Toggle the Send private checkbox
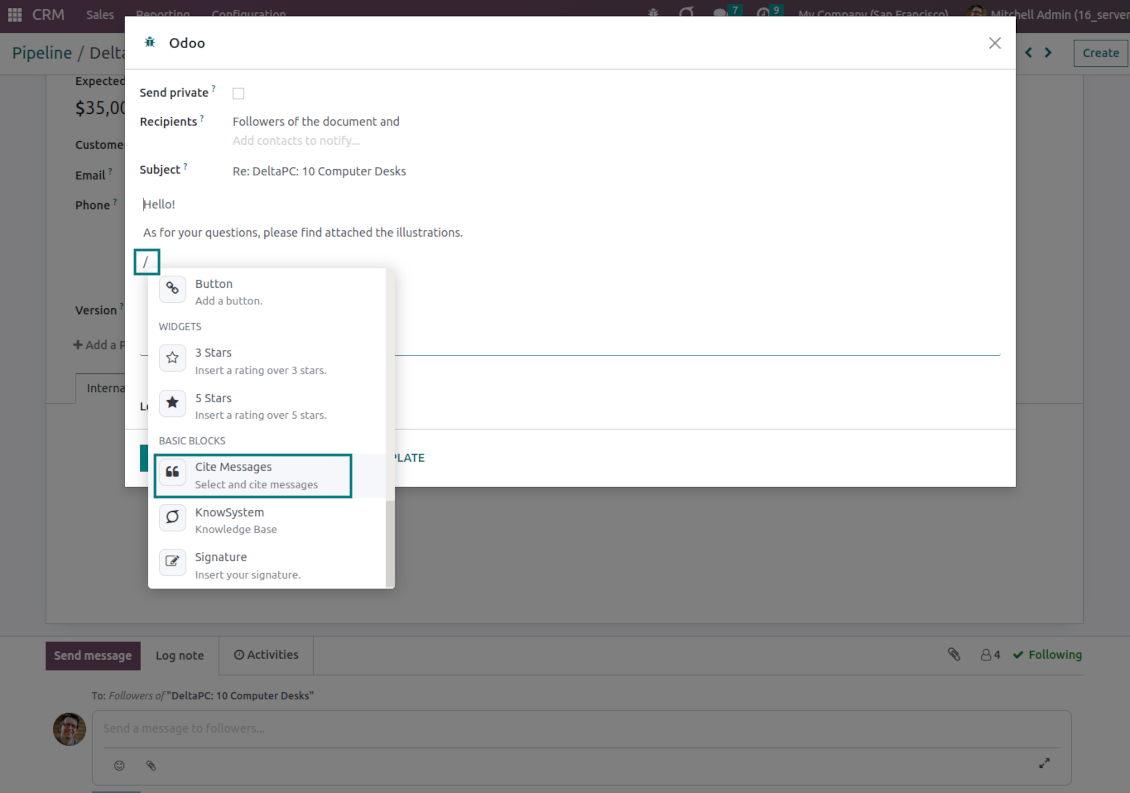Screen dimensions: 1130x793 click(239, 94)
